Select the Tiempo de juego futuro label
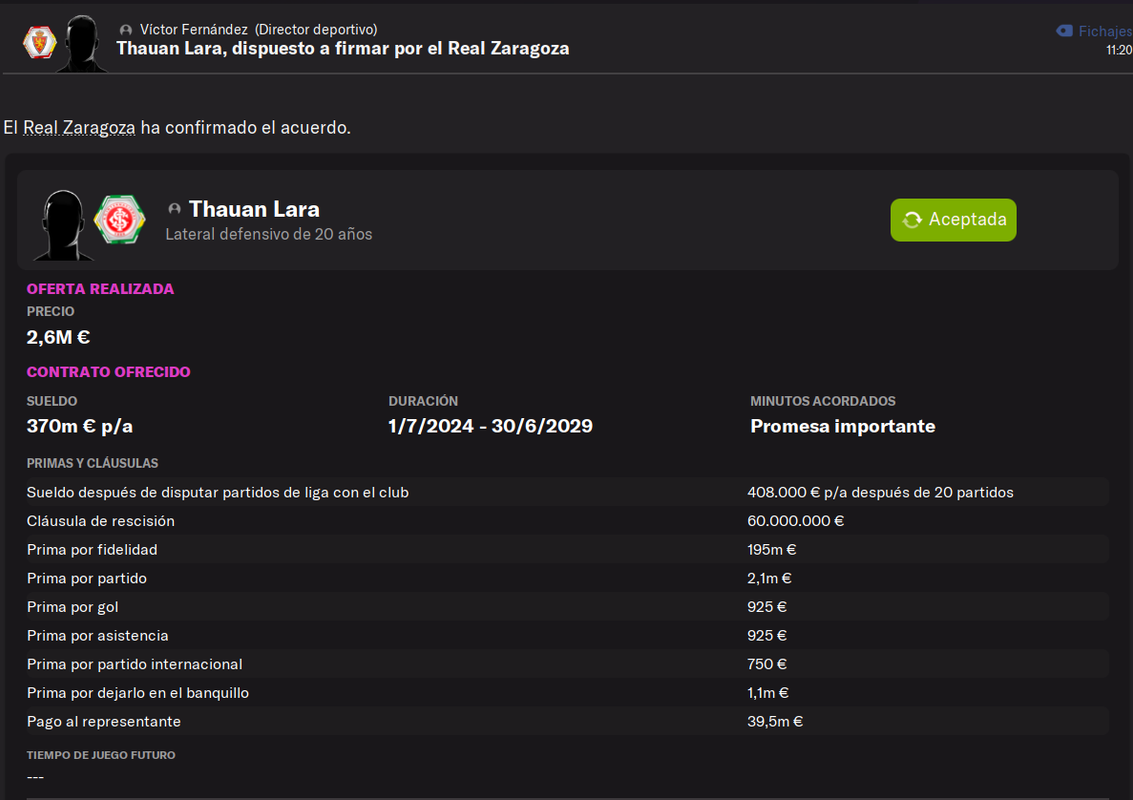 [x=101, y=755]
